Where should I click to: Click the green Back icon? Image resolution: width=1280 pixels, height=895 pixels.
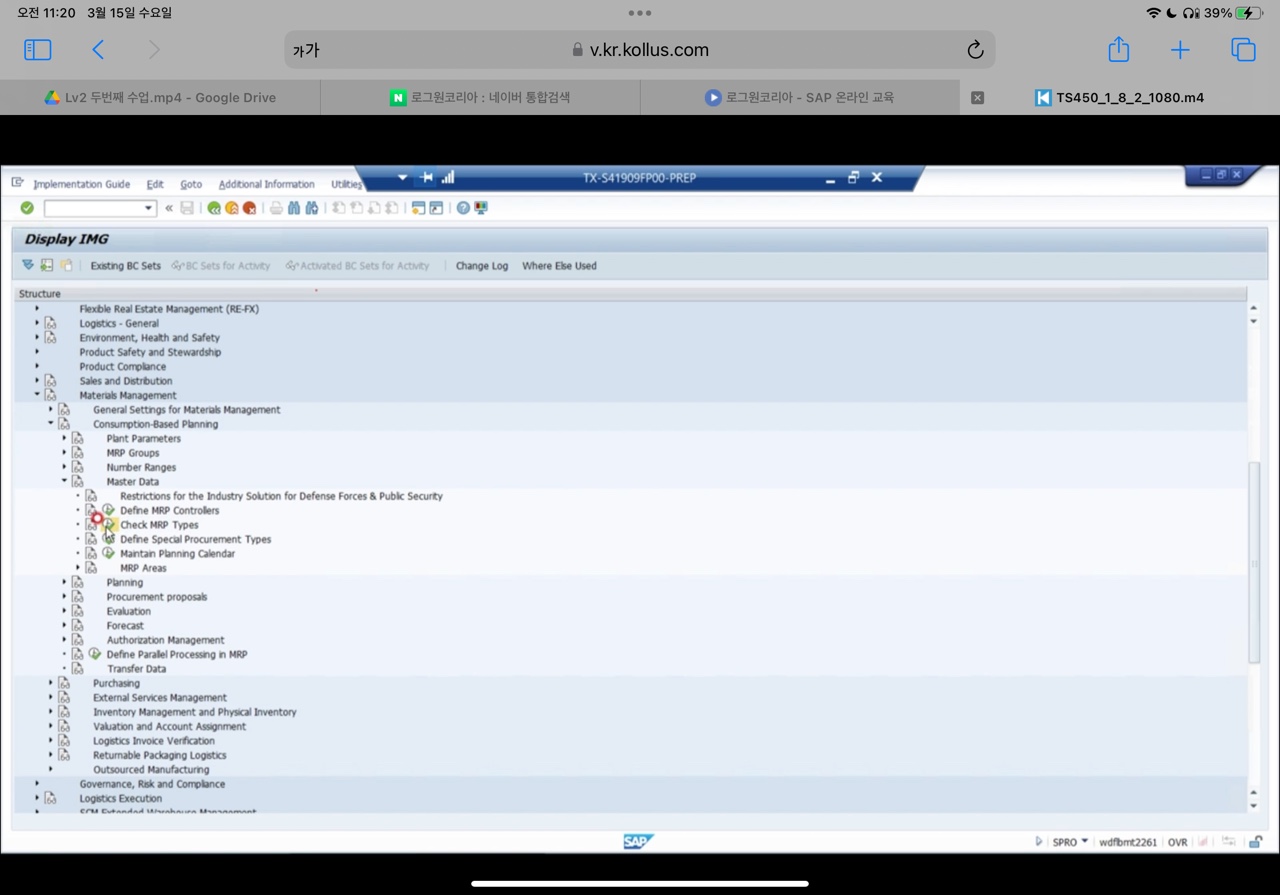click(214, 208)
